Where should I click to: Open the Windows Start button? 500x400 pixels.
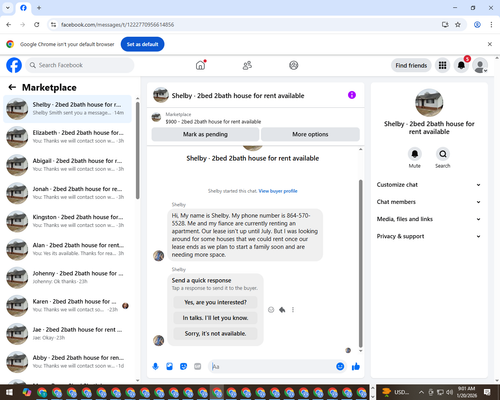click(9, 392)
